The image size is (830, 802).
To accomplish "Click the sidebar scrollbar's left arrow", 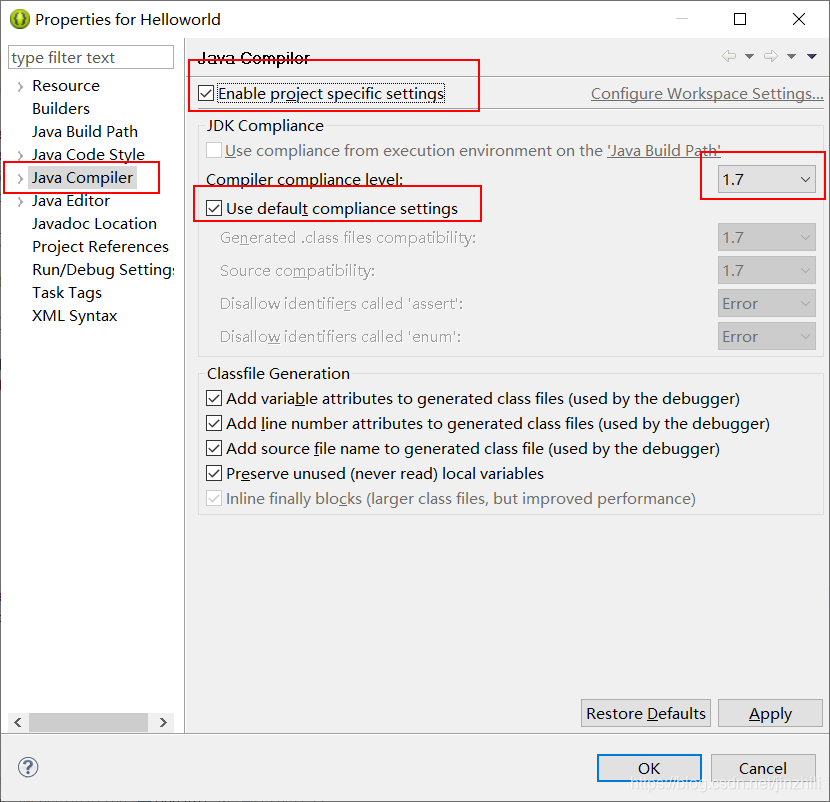I will click(x=17, y=722).
